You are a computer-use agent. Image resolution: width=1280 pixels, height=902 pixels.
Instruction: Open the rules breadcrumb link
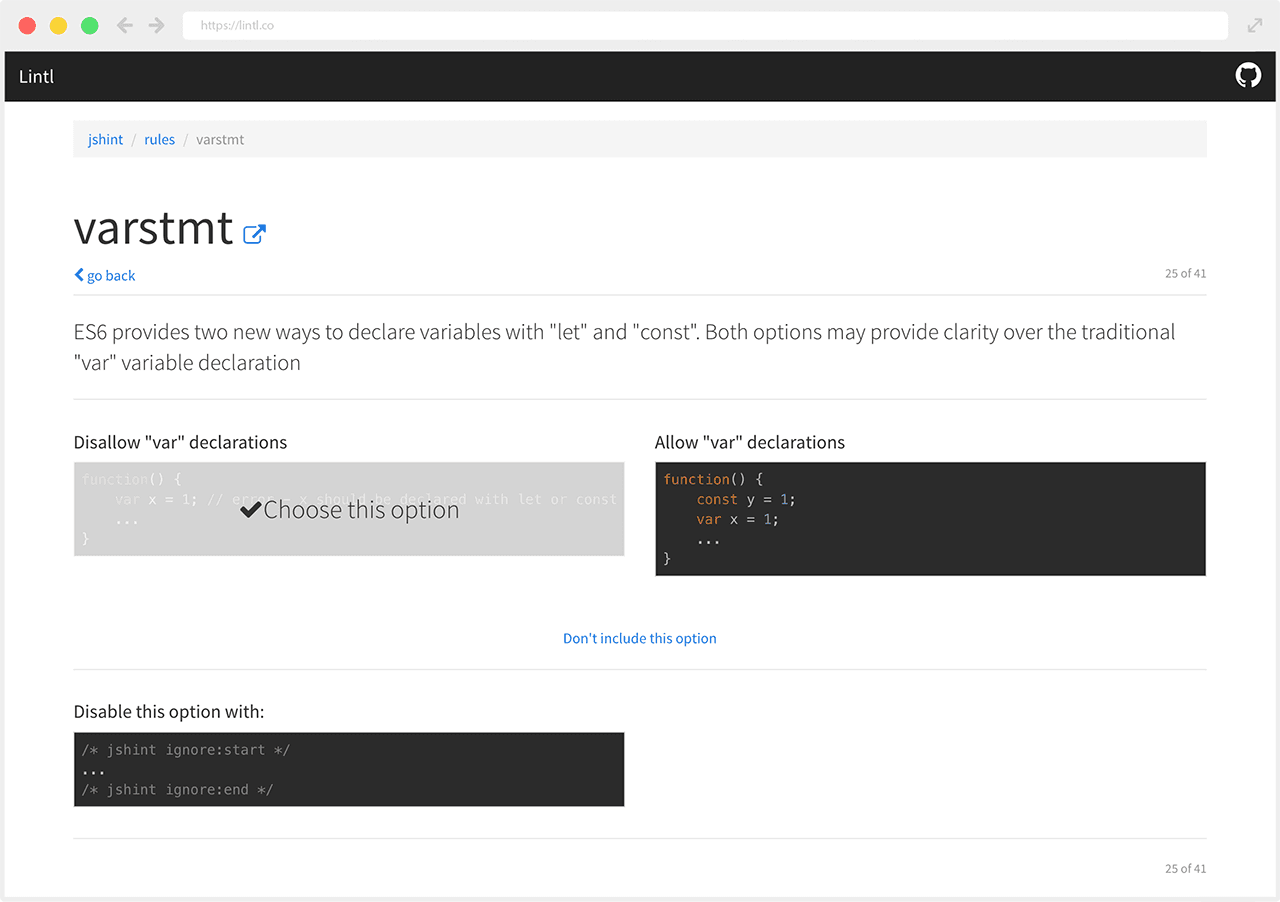coord(159,139)
